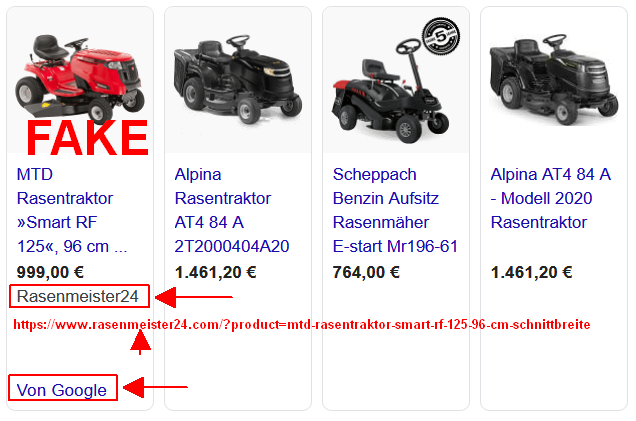The height and width of the screenshot is (421, 636).
Task: Click the red arrow pointing at Von Google
Action: pyautogui.click(x=155, y=387)
